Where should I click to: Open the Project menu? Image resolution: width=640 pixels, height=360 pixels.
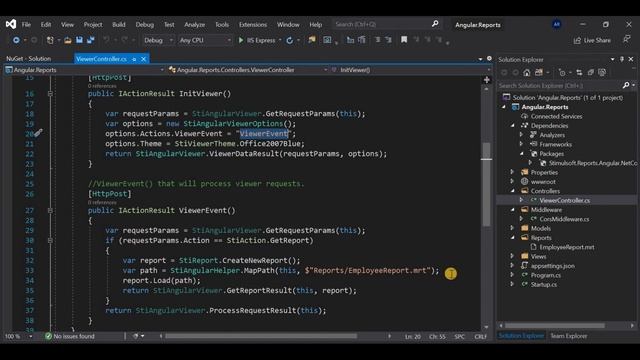pos(93,24)
